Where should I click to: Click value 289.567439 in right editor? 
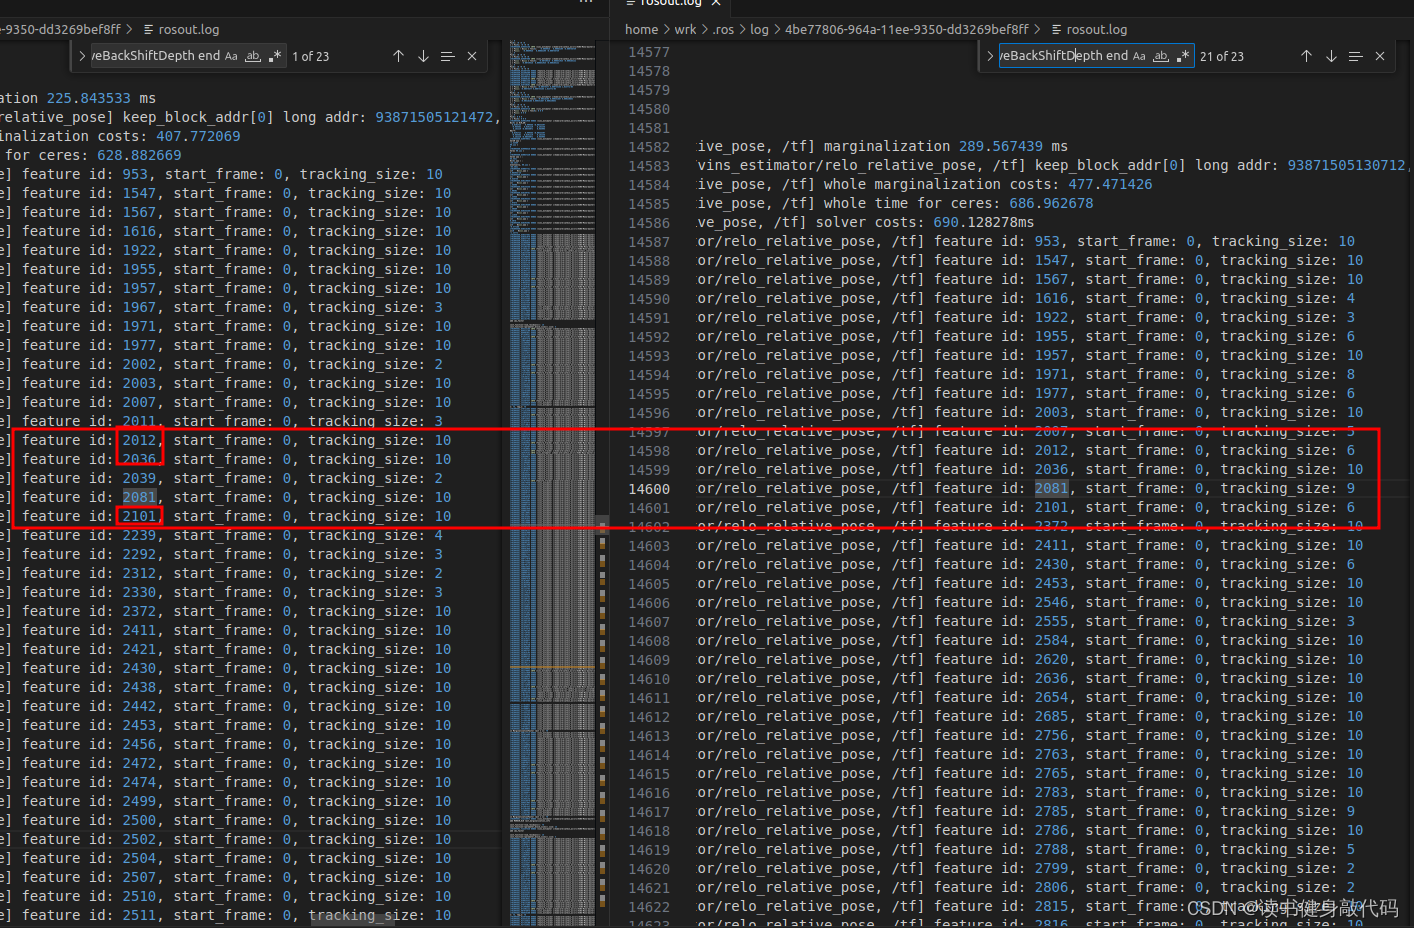point(1001,146)
